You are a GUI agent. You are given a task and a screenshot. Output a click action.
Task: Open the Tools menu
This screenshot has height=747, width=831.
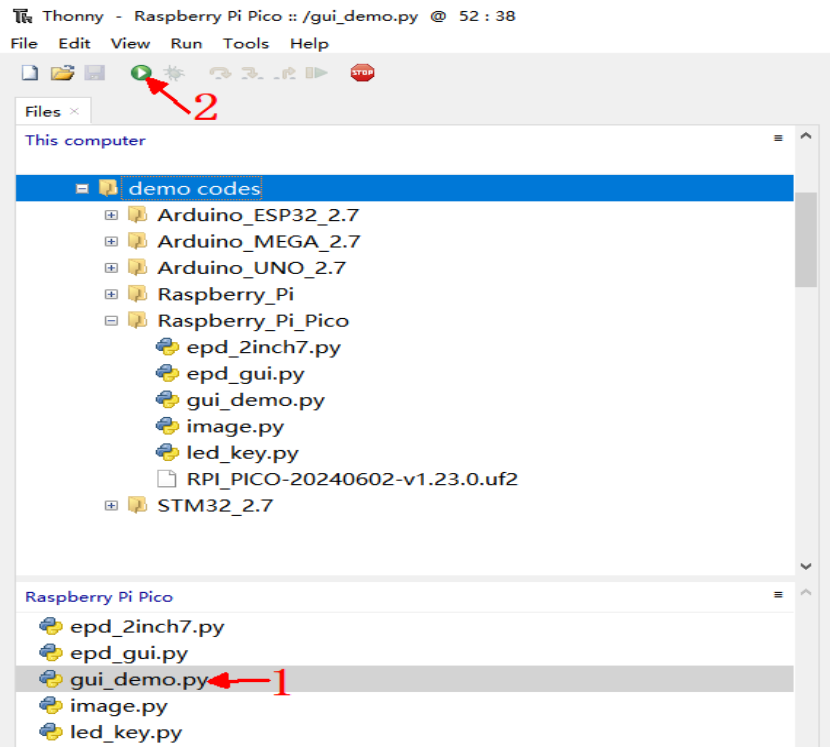tap(246, 43)
